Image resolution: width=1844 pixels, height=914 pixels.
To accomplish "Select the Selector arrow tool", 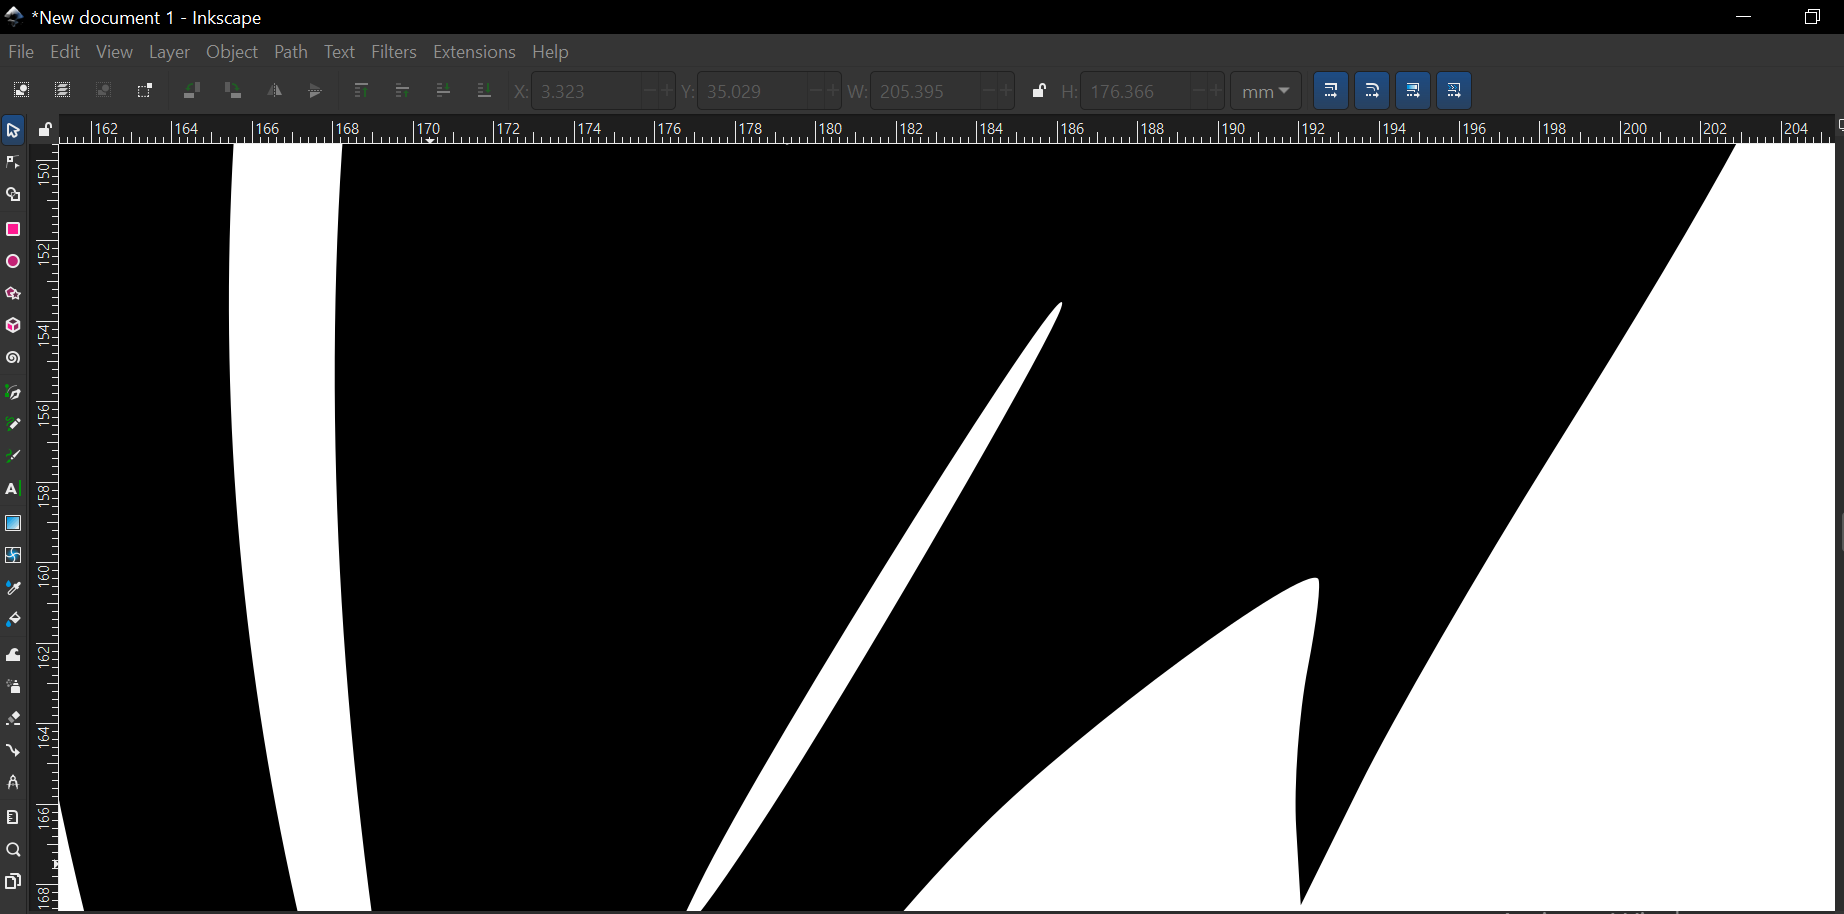I will 13,131.
